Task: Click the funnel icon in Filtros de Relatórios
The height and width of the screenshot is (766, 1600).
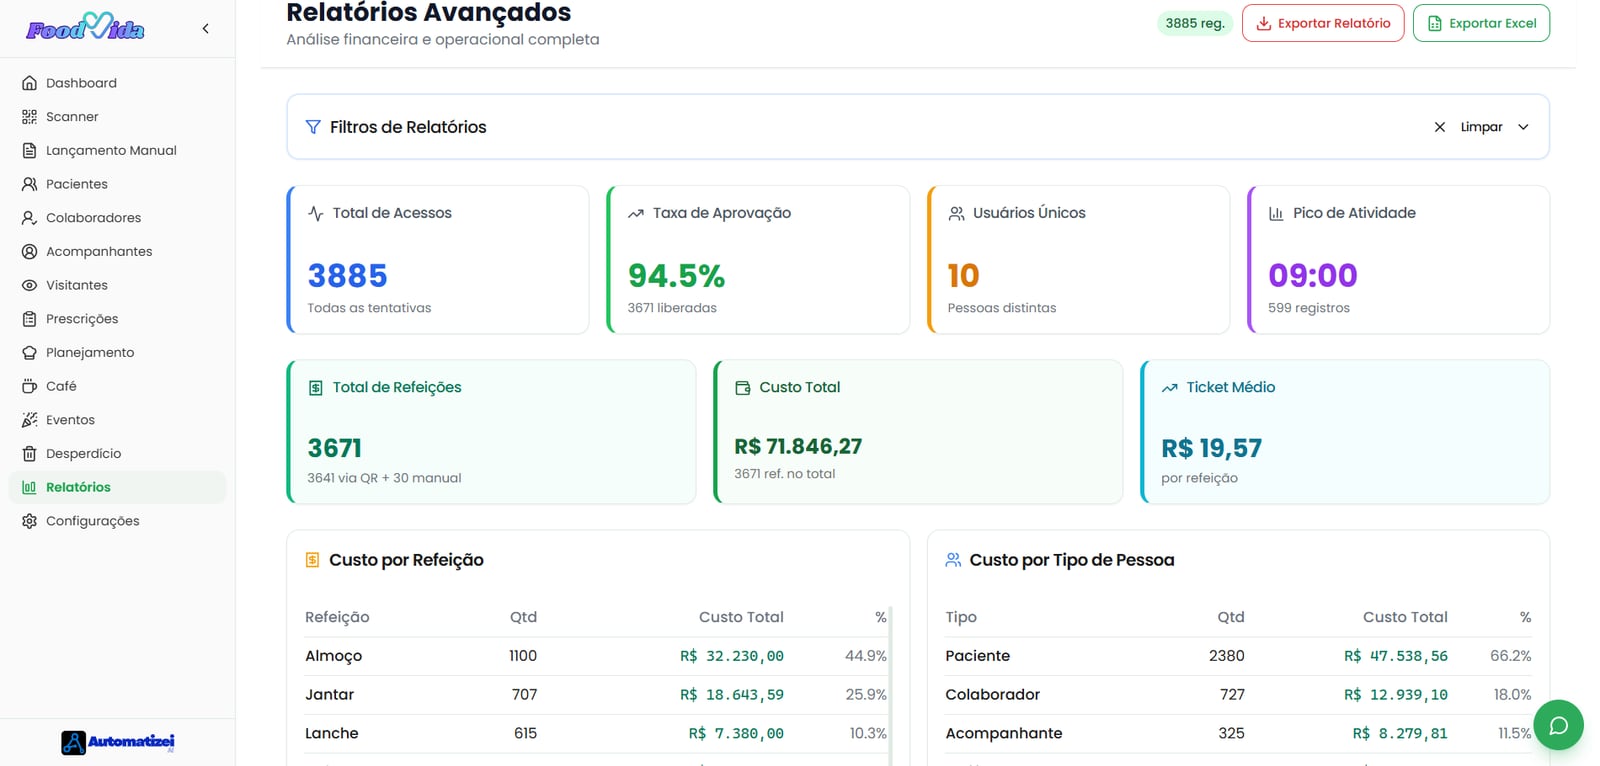Action: point(313,127)
